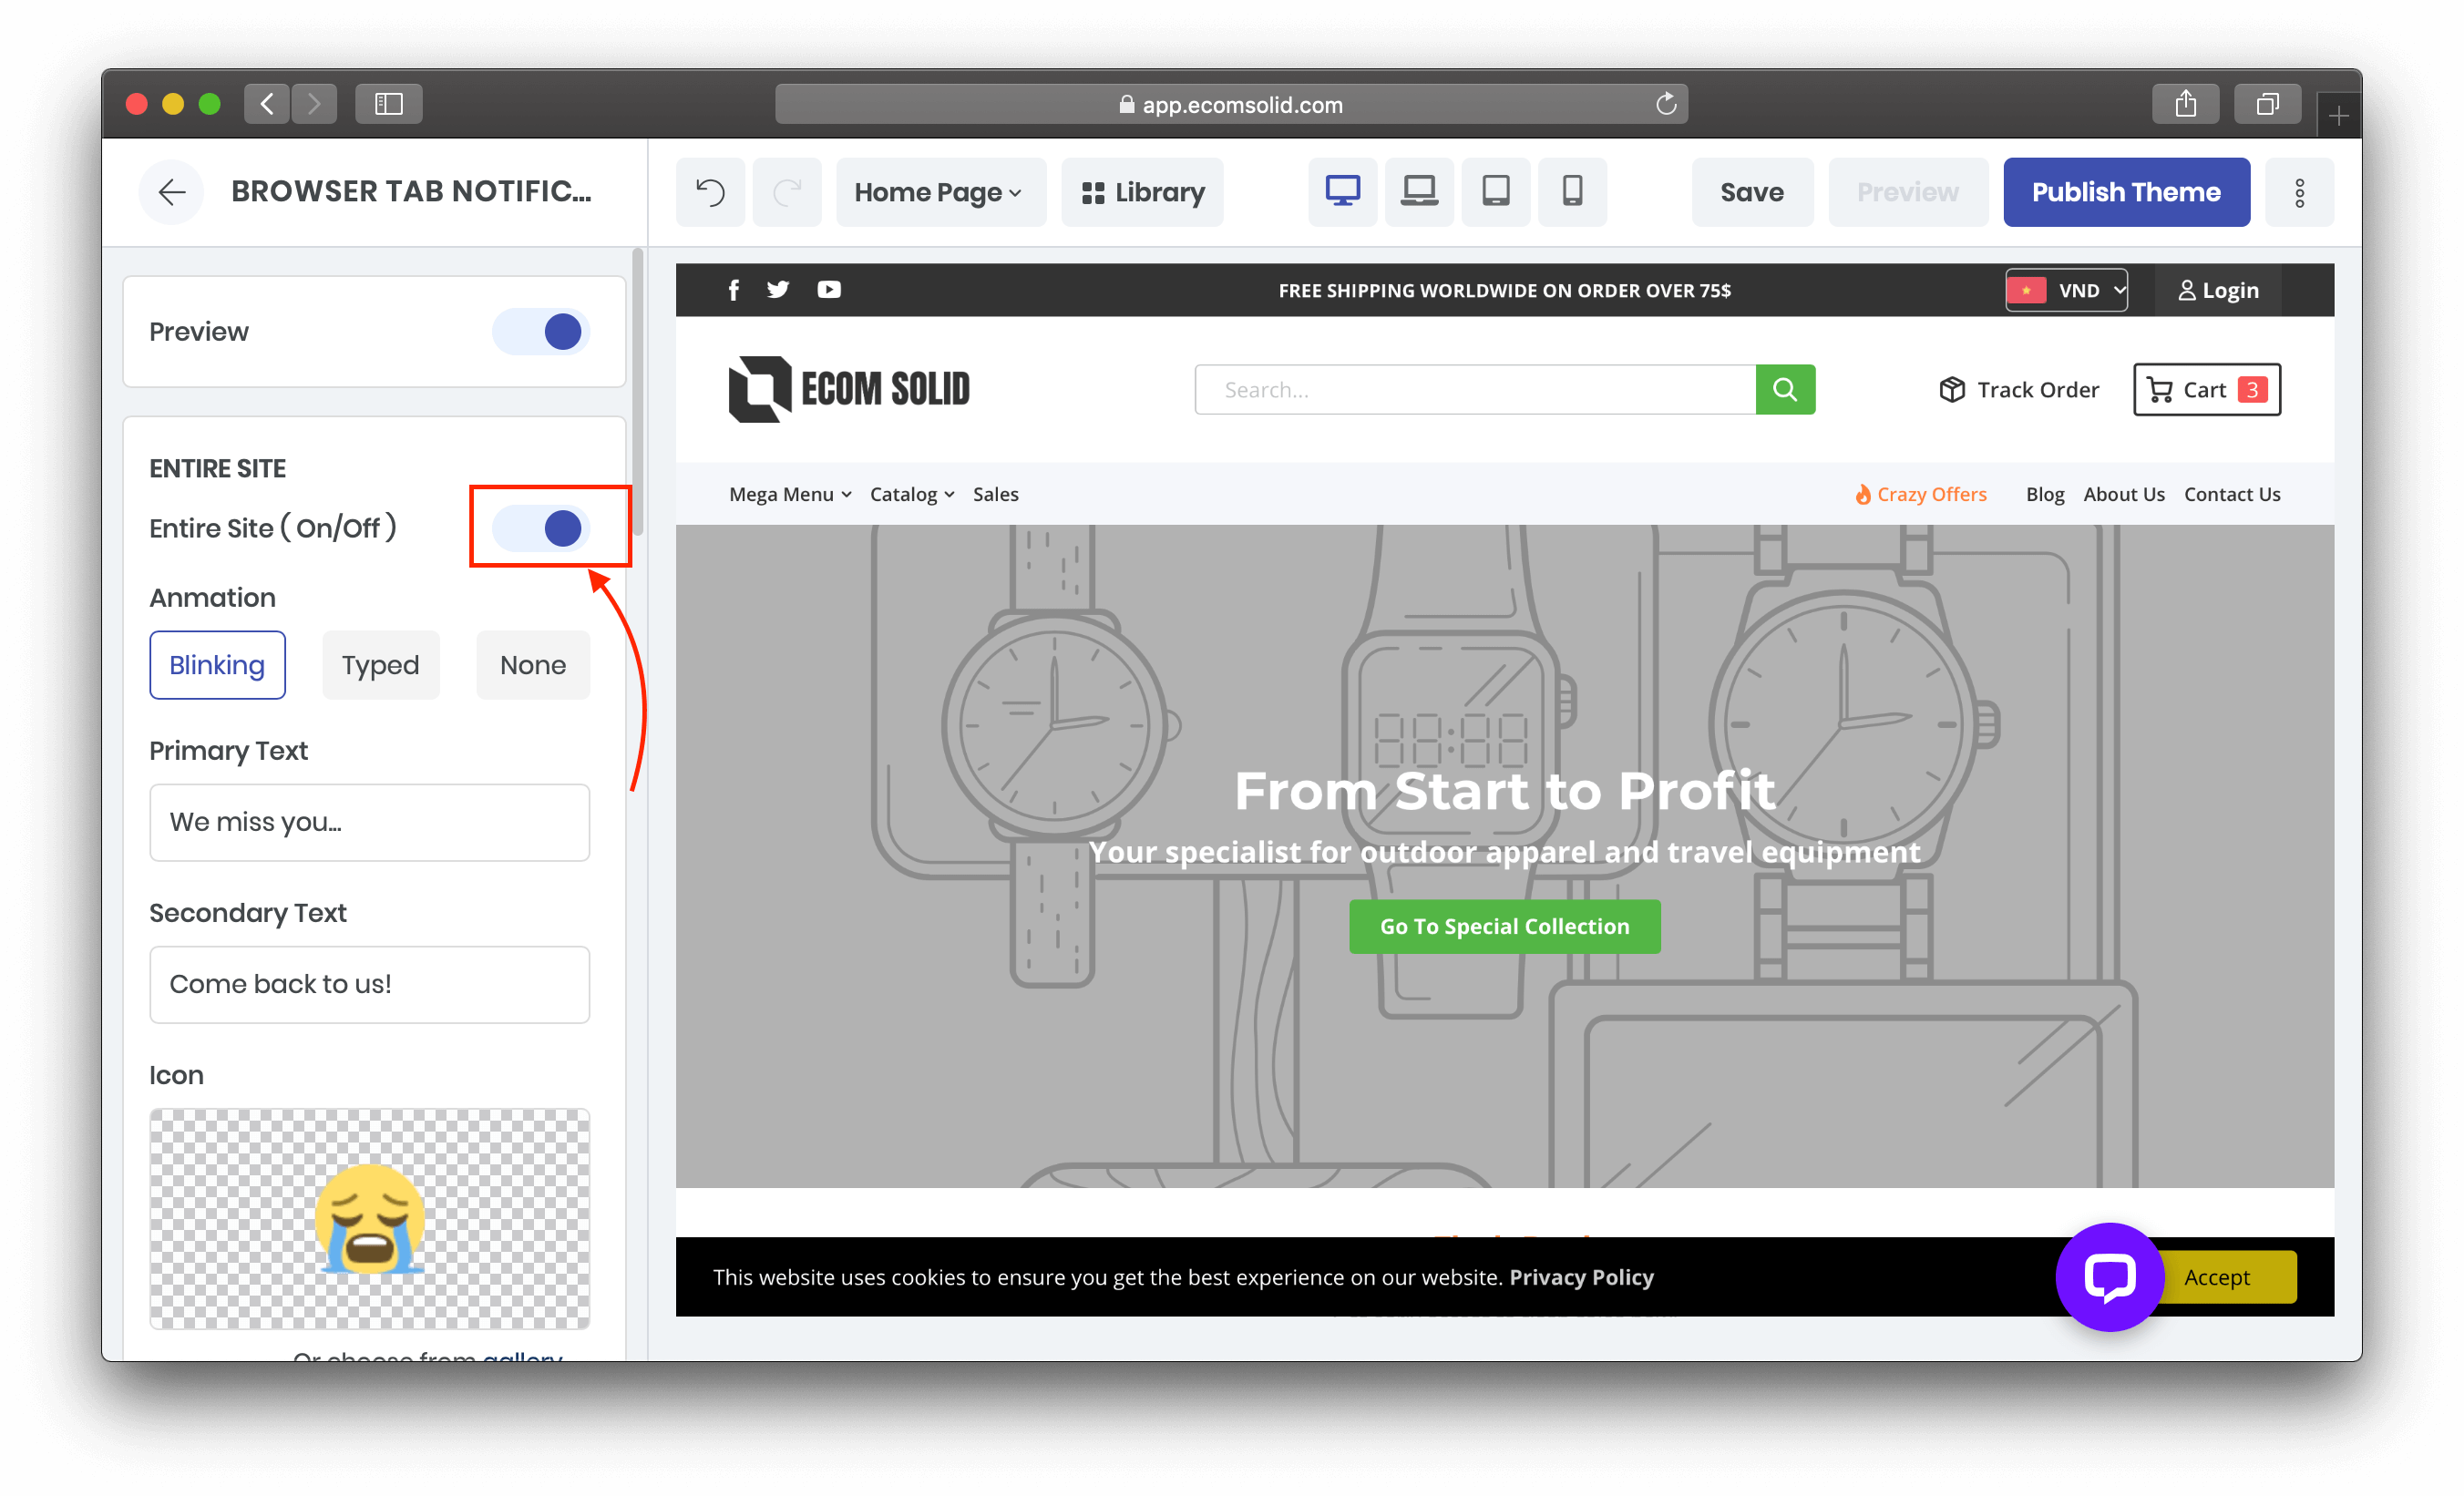Select the Blinking animation option
2464x1496 pixels.
[217, 665]
